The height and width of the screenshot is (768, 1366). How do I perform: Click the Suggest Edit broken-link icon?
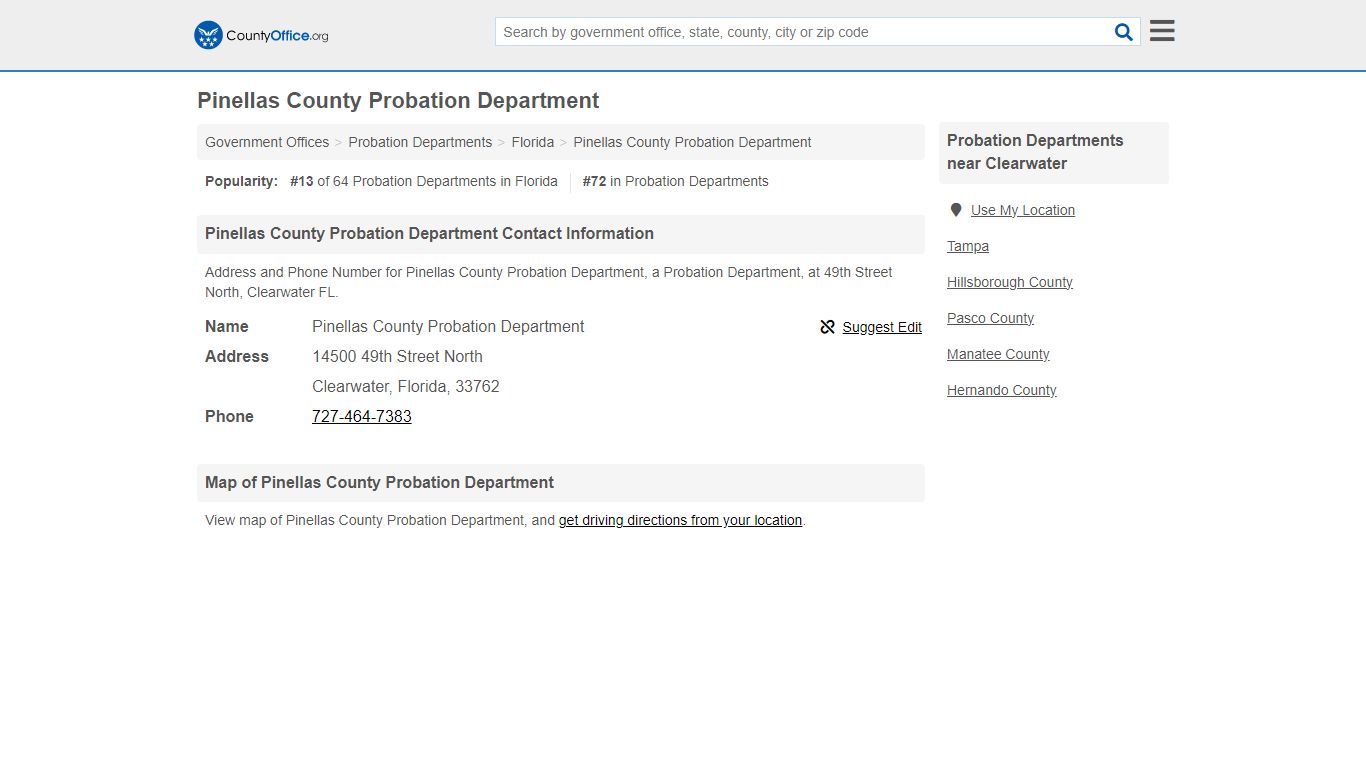[x=827, y=327]
